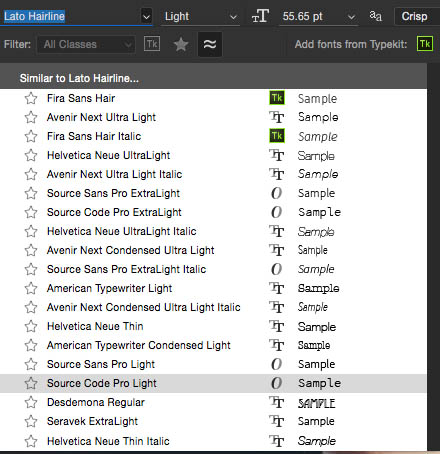This screenshot has height=454, width=440.
Task: Open the font family dropdown arrow
Action: click(x=146, y=16)
